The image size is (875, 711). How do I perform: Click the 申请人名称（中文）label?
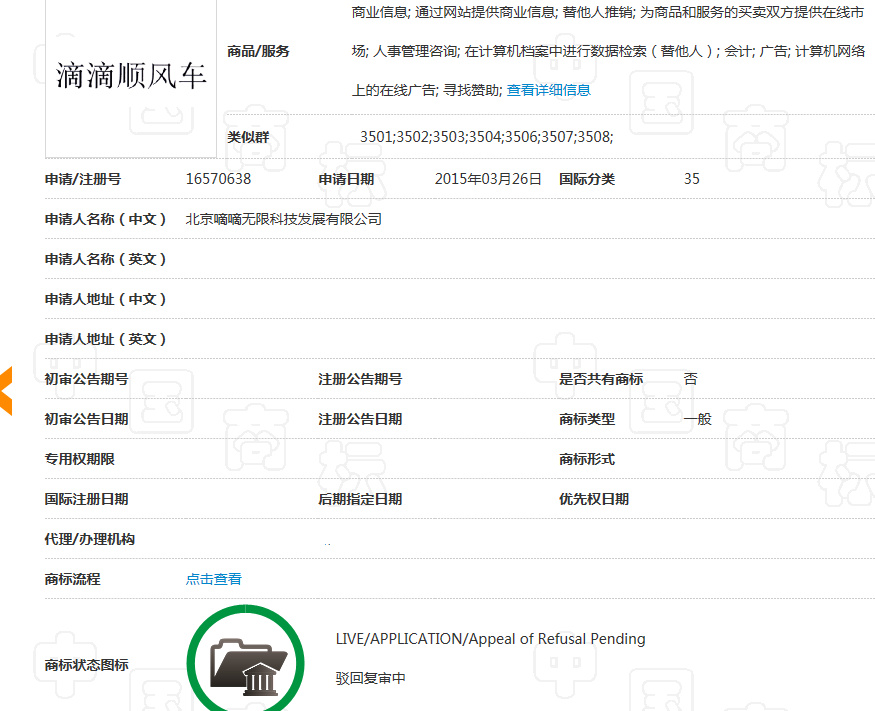tap(105, 219)
